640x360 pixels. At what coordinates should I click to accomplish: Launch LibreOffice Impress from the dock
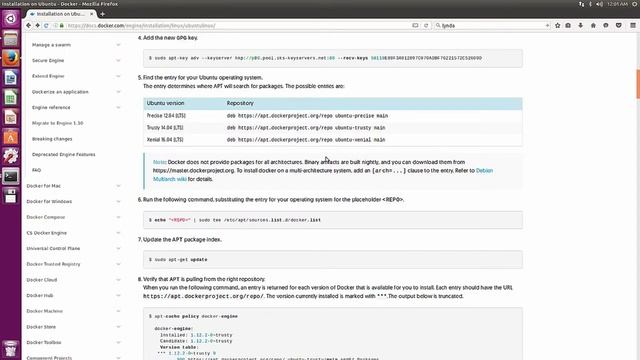click(x=11, y=118)
